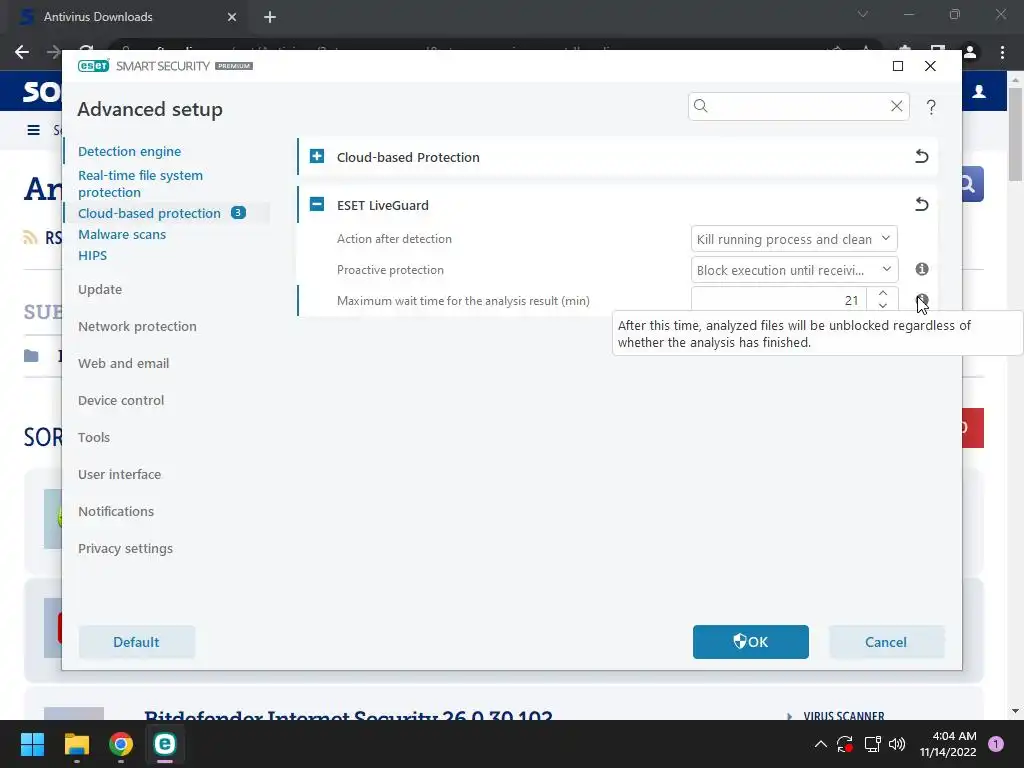This screenshot has height=768, width=1024.
Task: Revert the ESET LiveGuard section to defaults
Action: tap(921, 204)
